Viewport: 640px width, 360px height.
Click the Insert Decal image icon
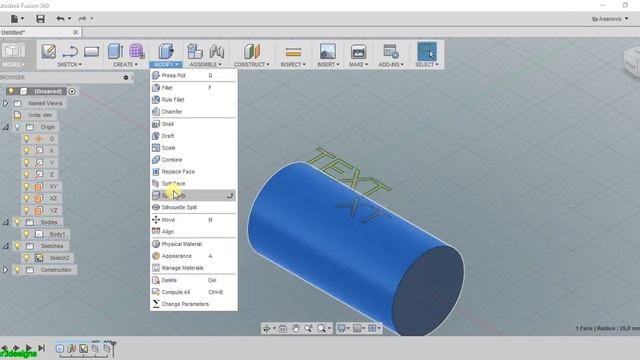328,51
